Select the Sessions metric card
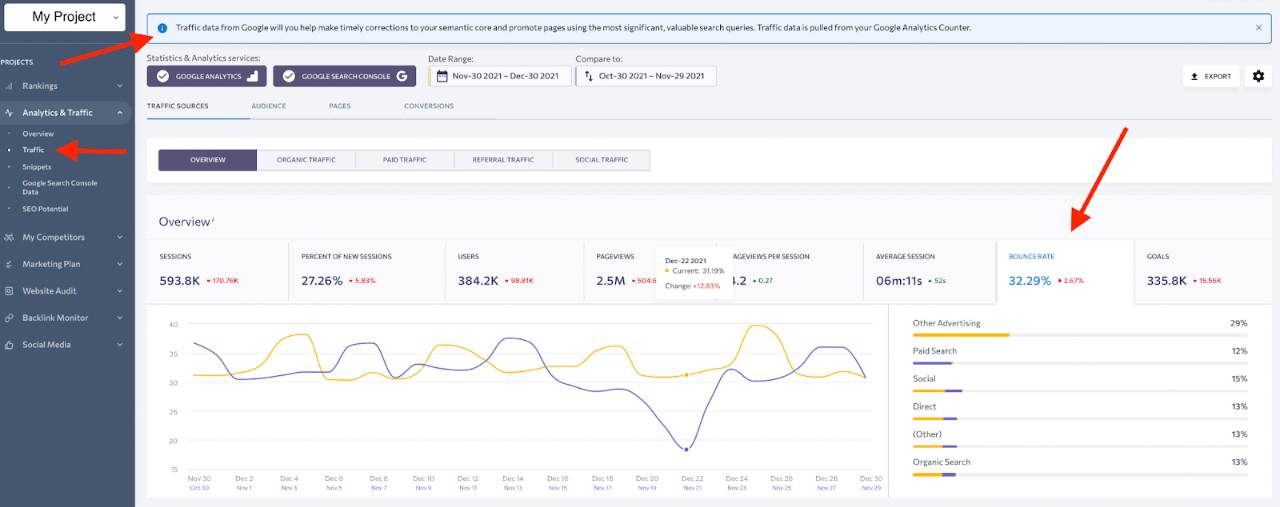Viewport: 1280px width, 507px height. coord(218,270)
